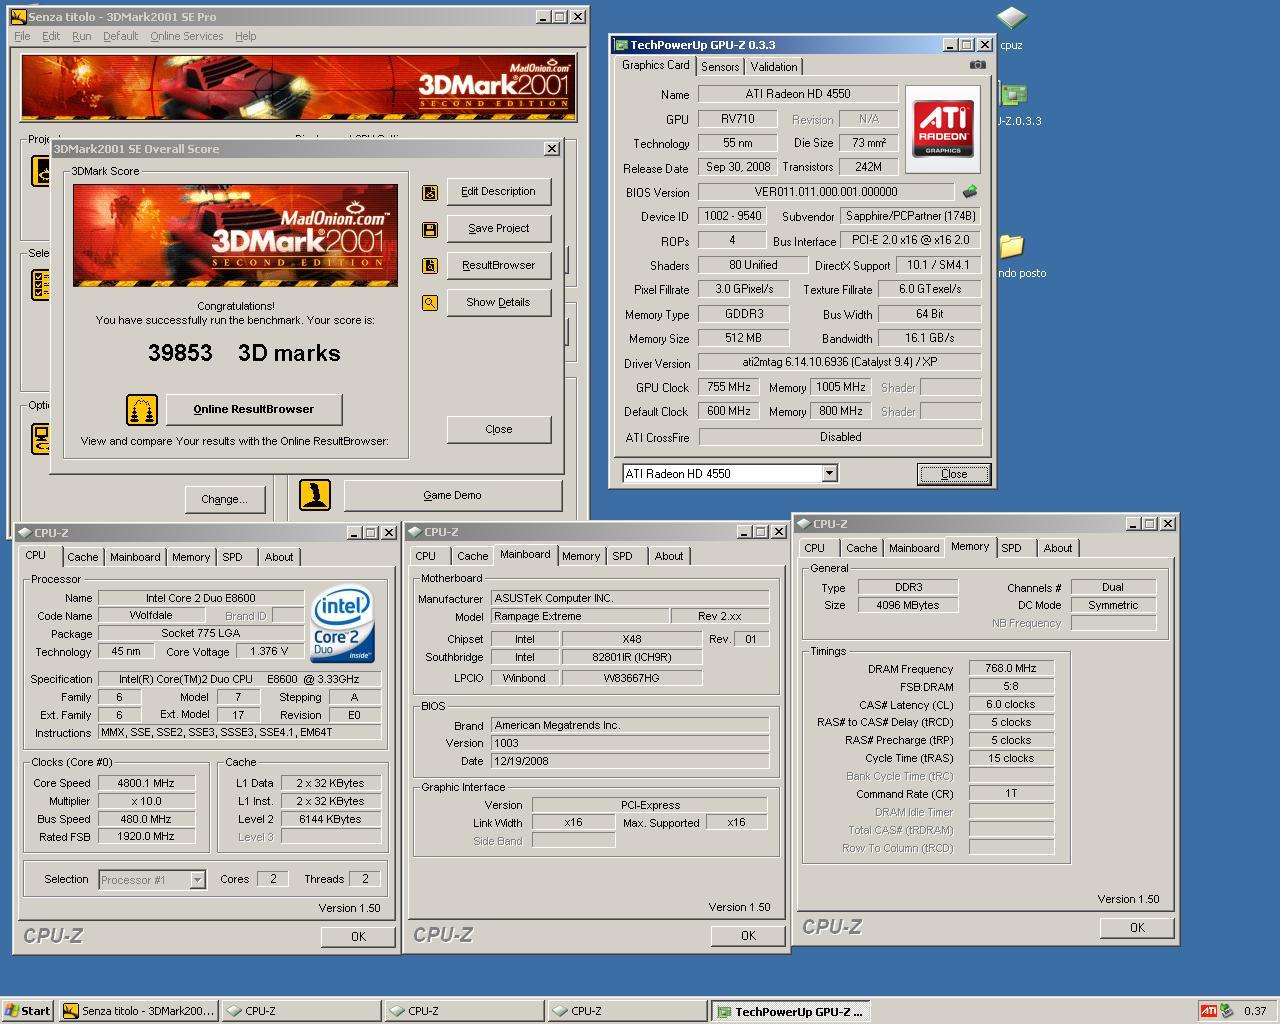Click the Bus Interface PCI-E value
The width and height of the screenshot is (1280, 1024).
click(x=911, y=240)
